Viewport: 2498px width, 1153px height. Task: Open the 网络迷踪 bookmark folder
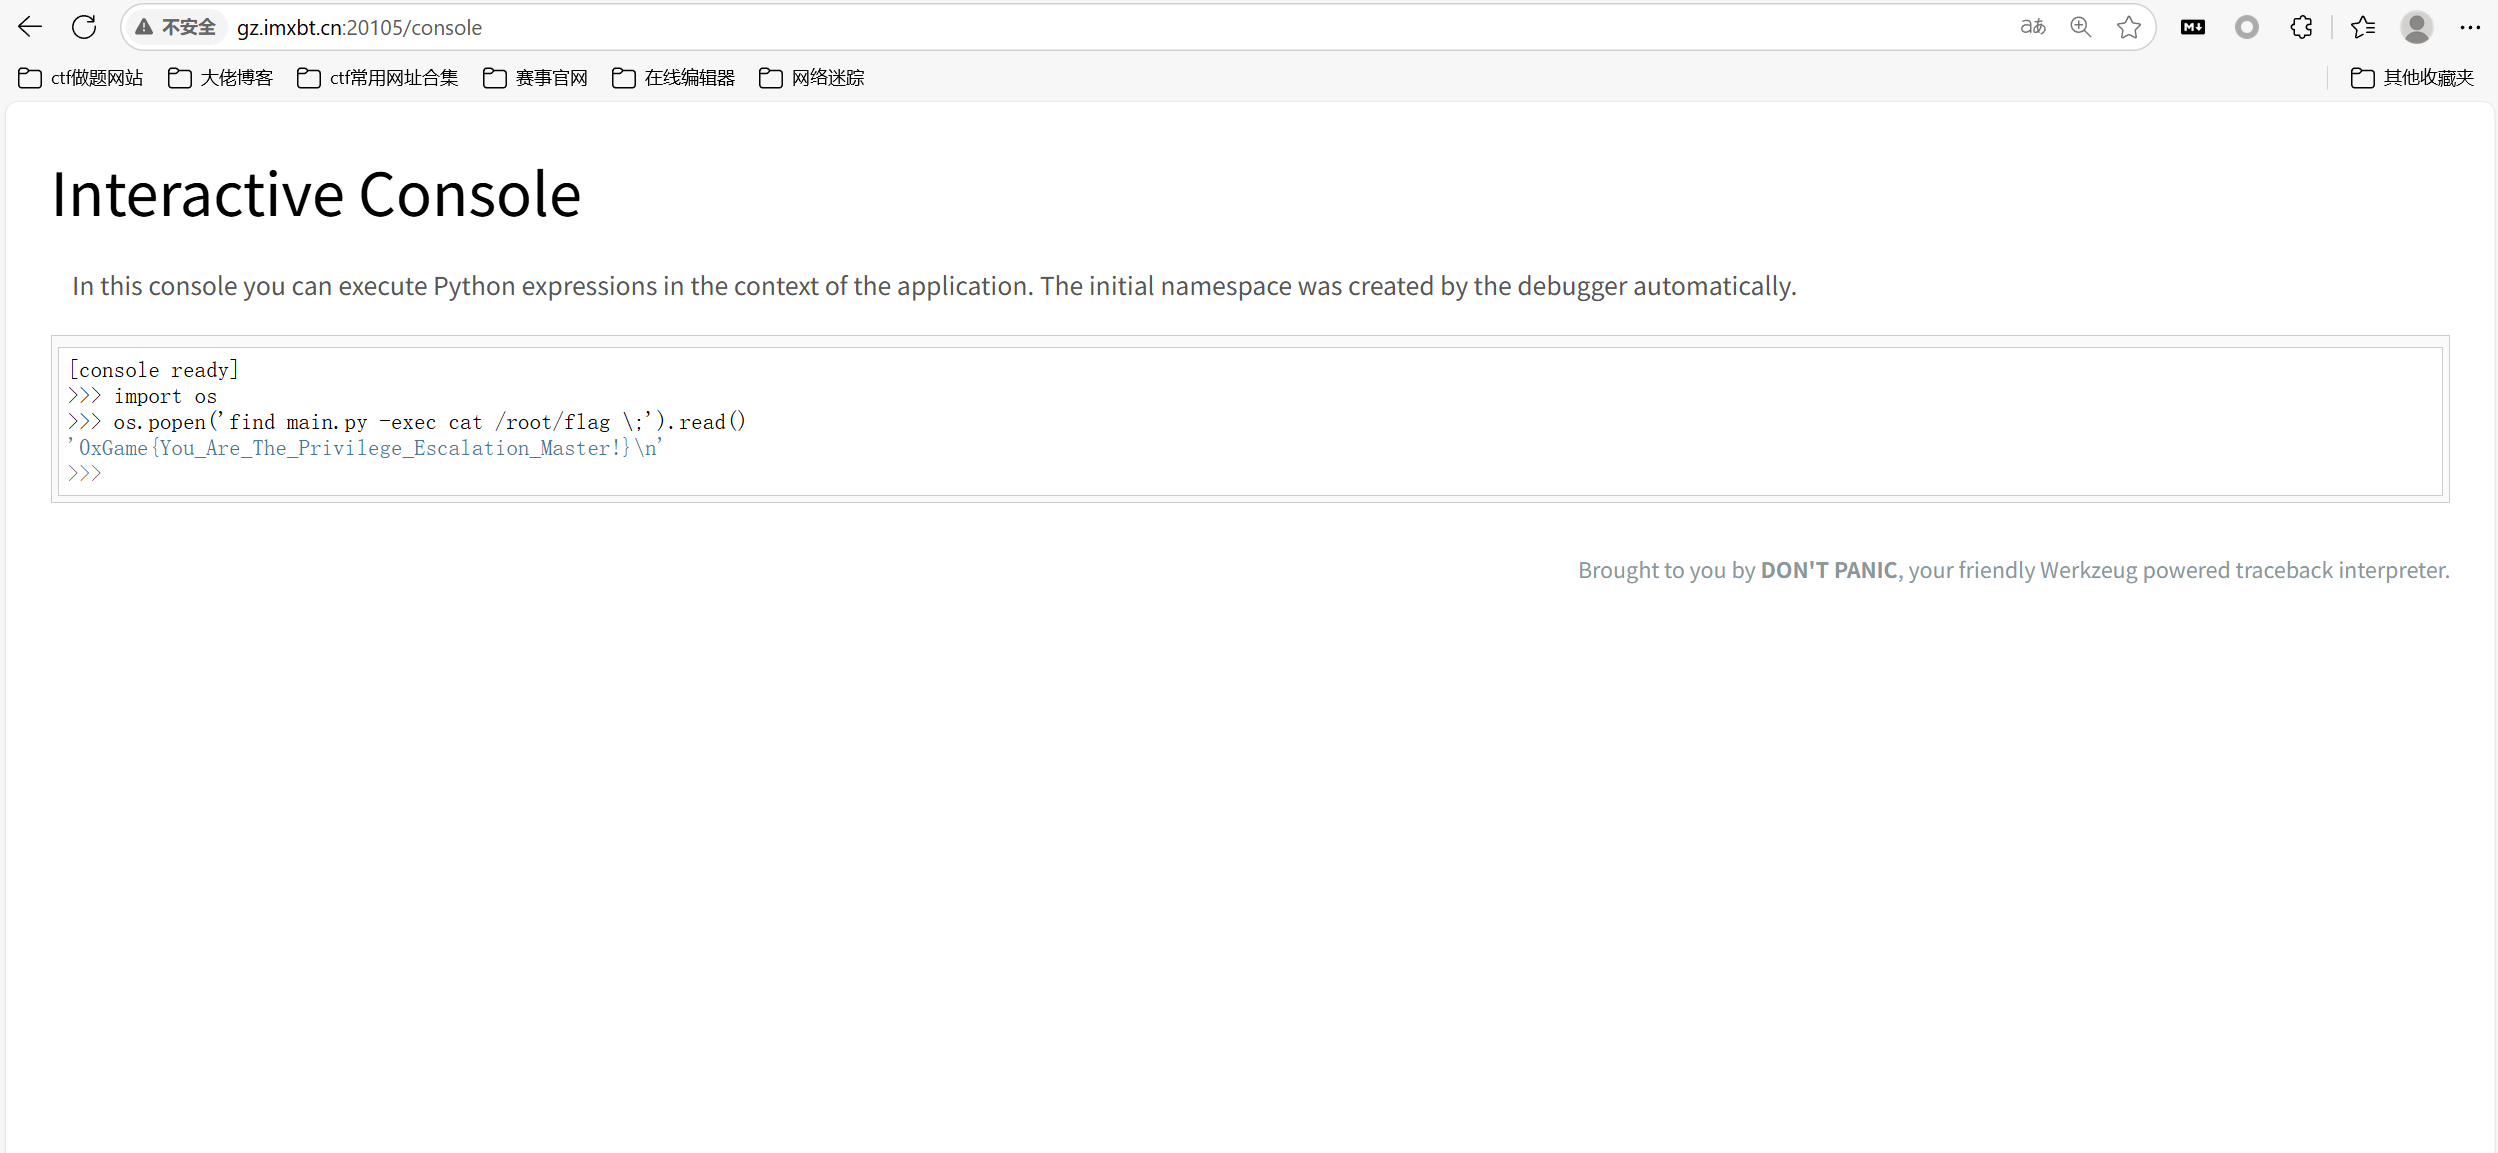click(811, 78)
